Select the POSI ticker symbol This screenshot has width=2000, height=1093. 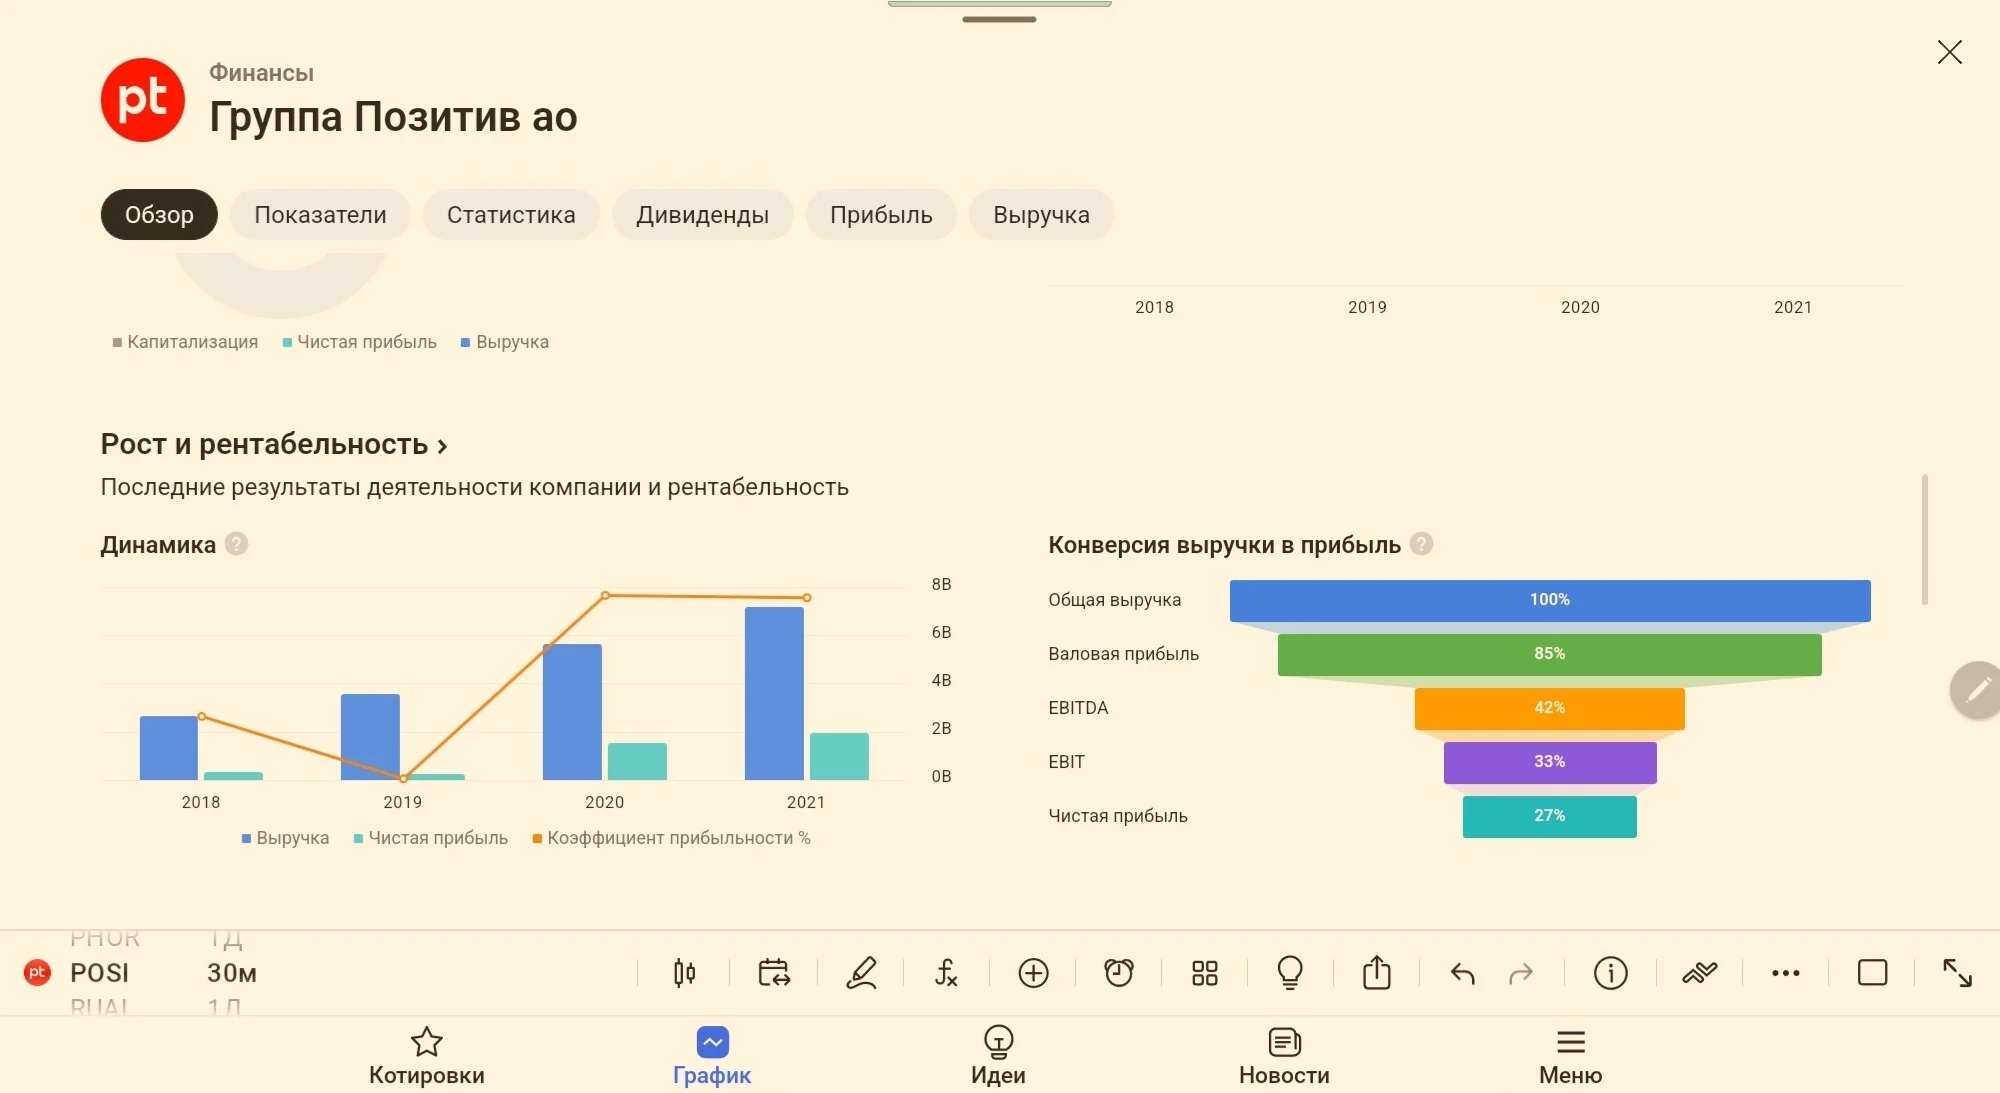pyautogui.click(x=99, y=973)
